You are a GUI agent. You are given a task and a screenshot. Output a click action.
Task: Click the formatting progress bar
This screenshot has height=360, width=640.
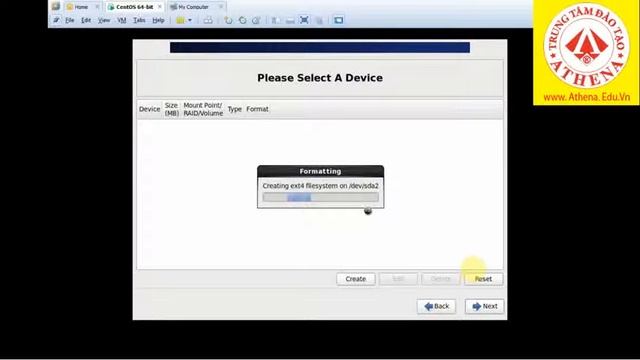[320, 198]
